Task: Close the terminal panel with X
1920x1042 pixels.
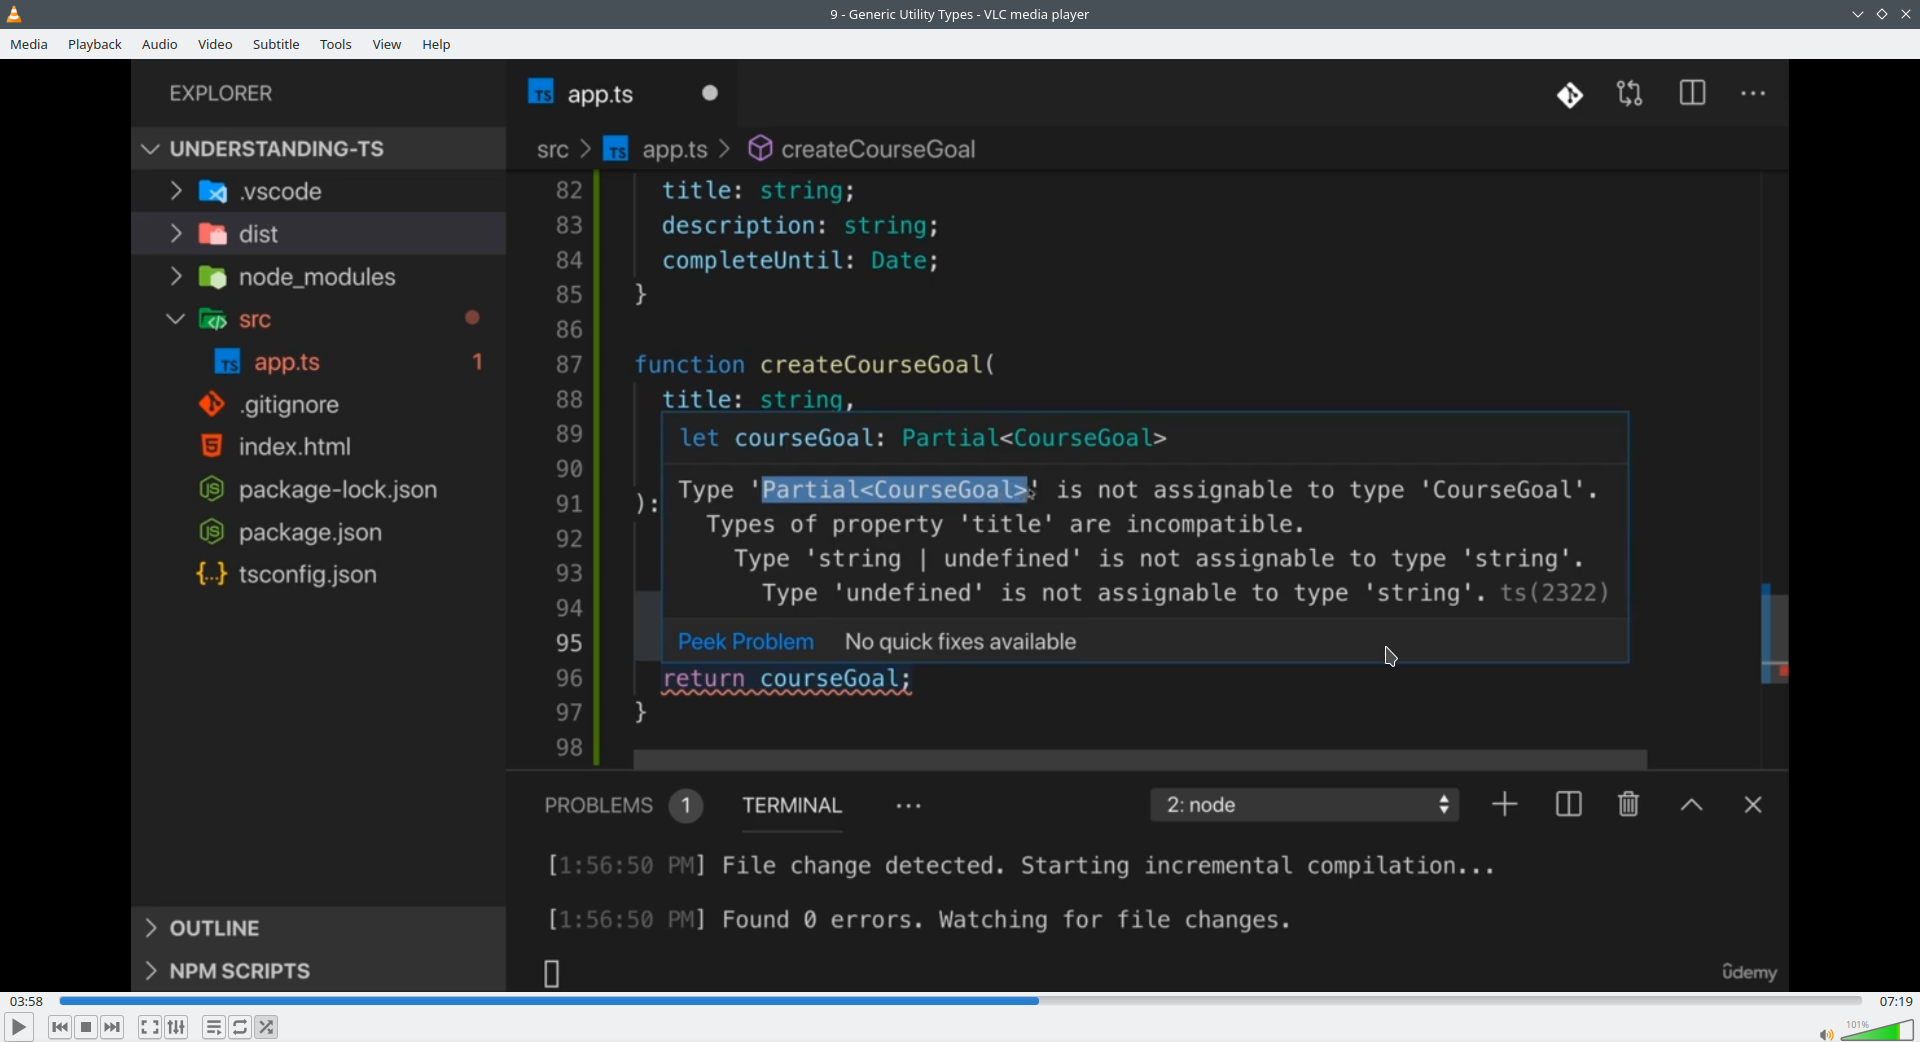Action: point(1753,805)
